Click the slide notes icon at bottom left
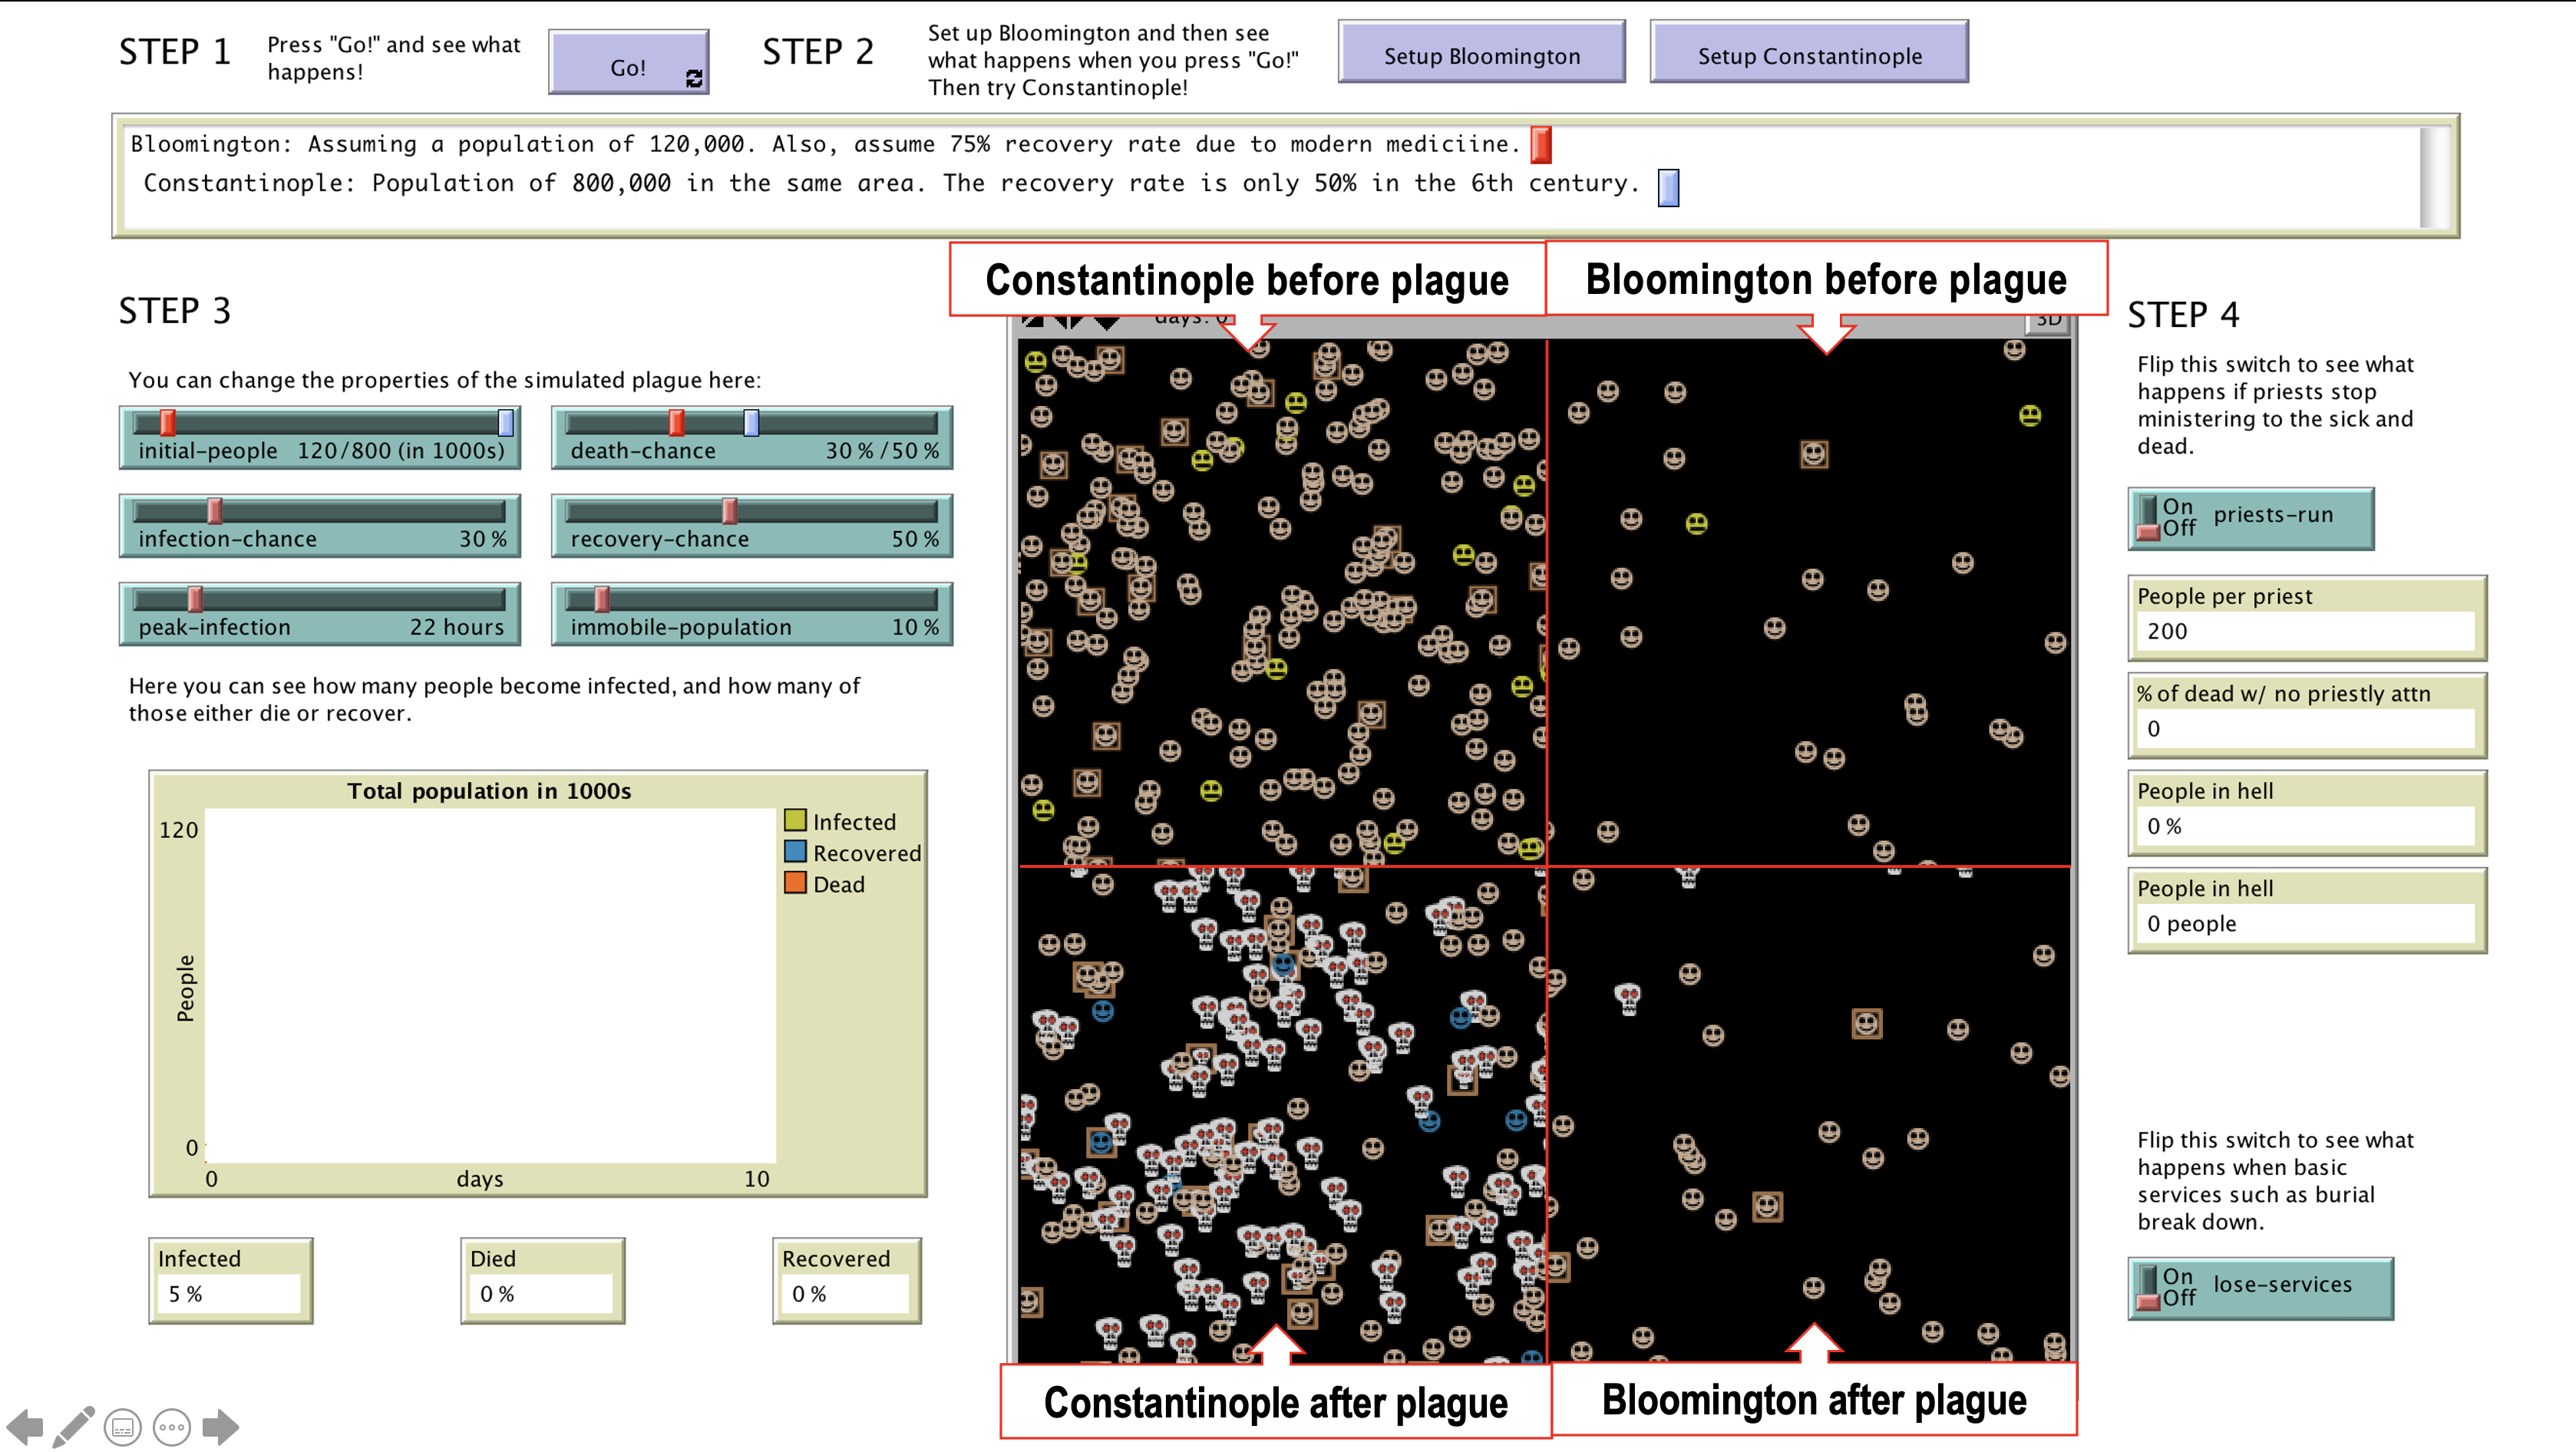Image resolution: width=2576 pixels, height=1452 pixels. (x=122, y=1427)
